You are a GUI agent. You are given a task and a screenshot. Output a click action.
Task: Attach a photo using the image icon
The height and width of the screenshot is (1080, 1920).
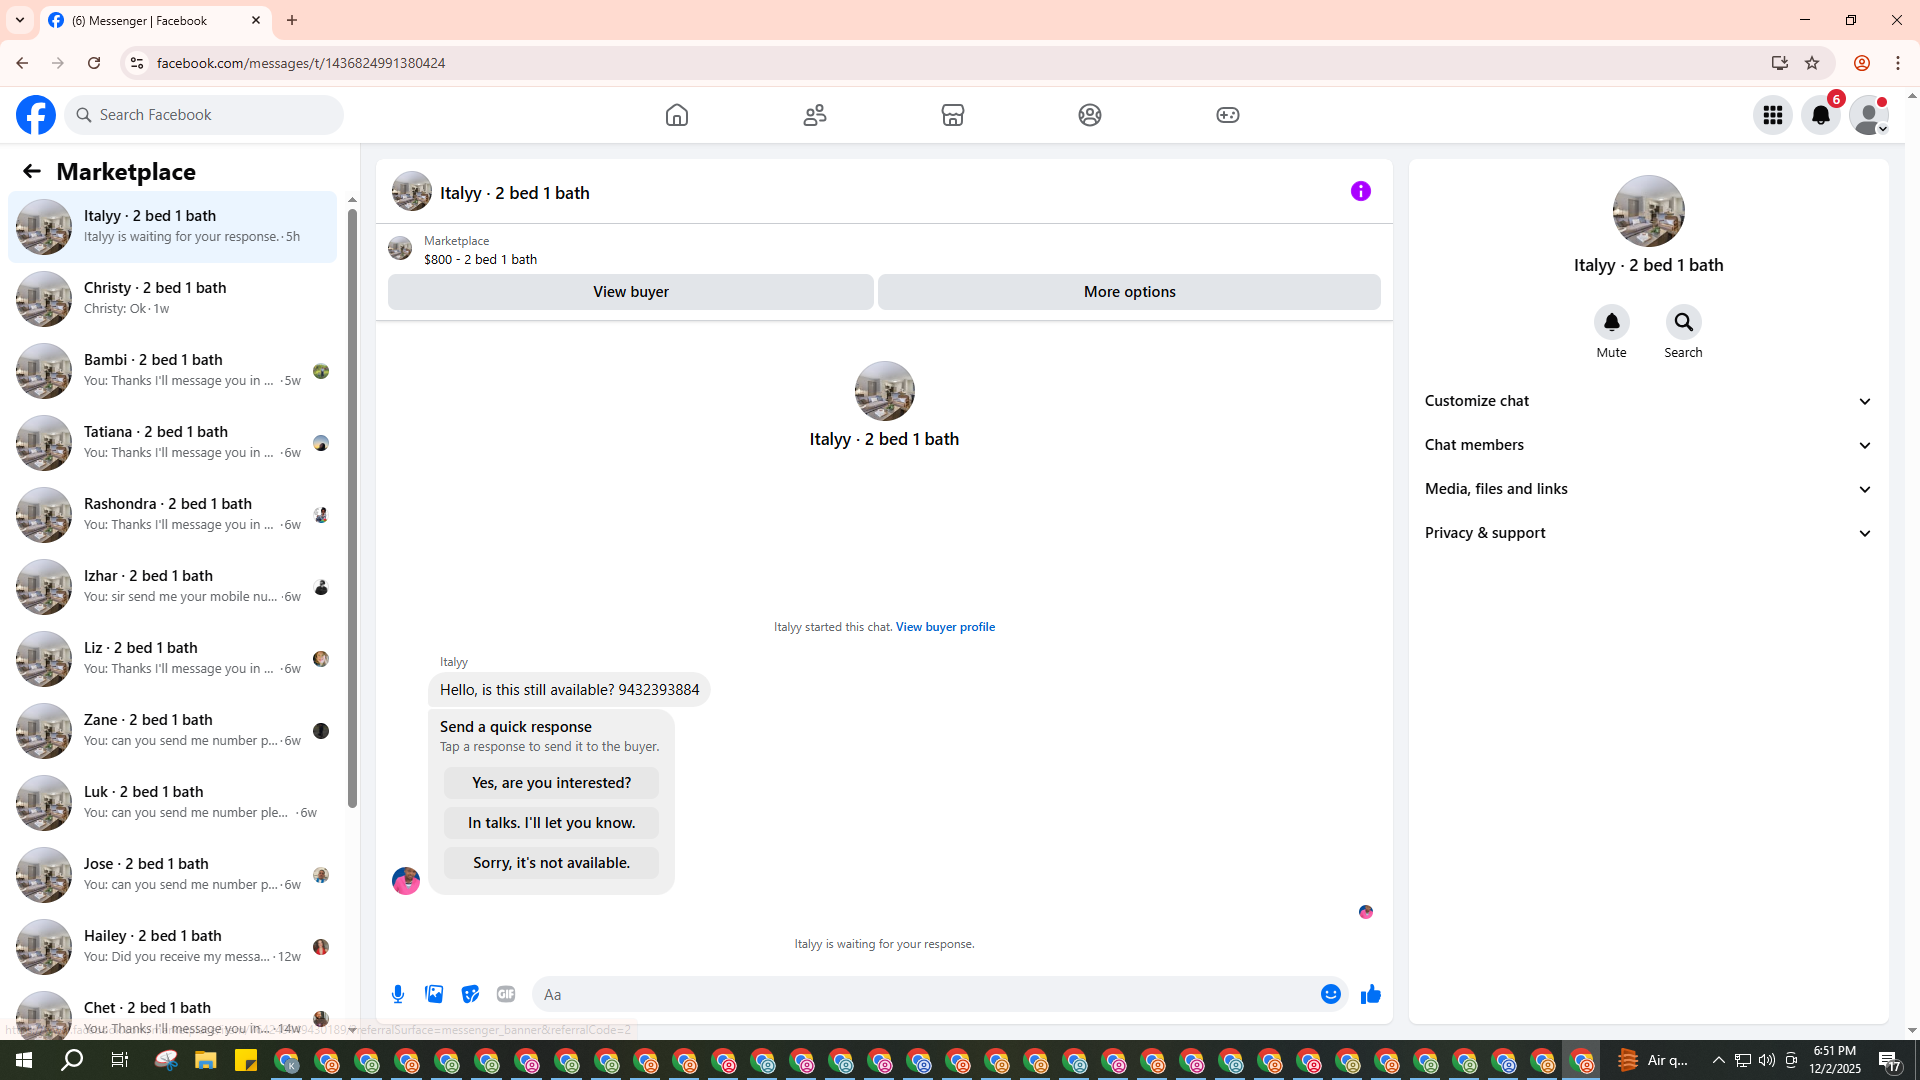[434, 994]
